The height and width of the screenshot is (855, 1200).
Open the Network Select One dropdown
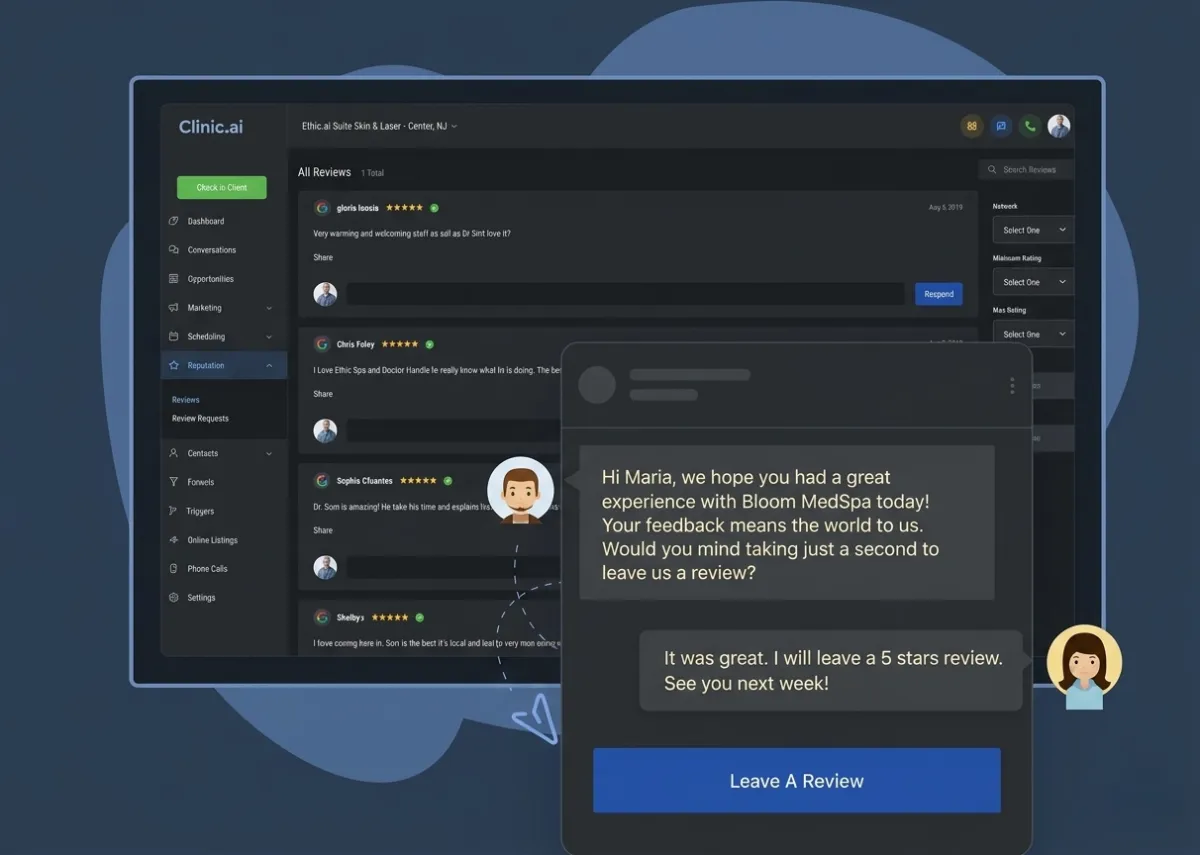(1033, 230)
